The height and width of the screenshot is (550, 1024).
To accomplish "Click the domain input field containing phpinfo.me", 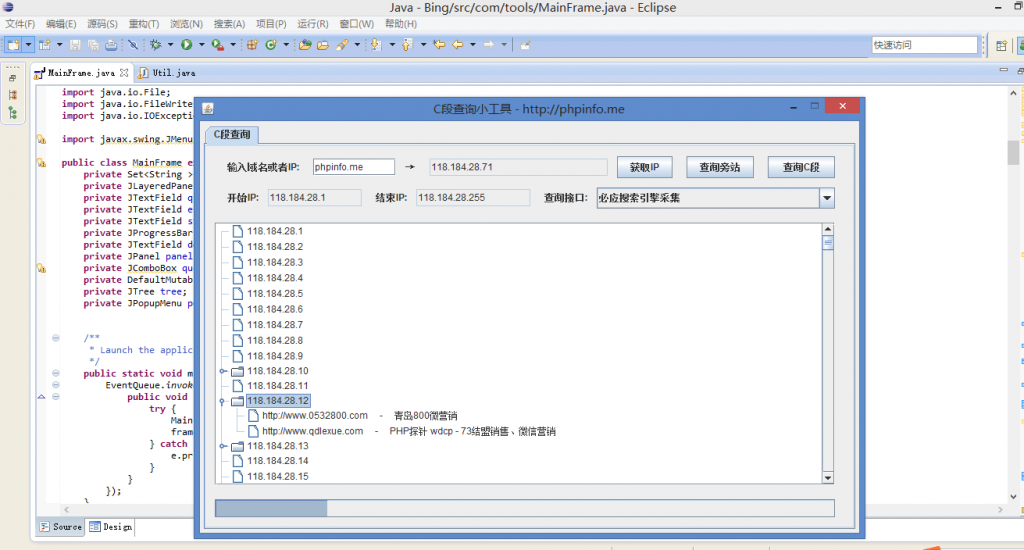I will point(353,167).
